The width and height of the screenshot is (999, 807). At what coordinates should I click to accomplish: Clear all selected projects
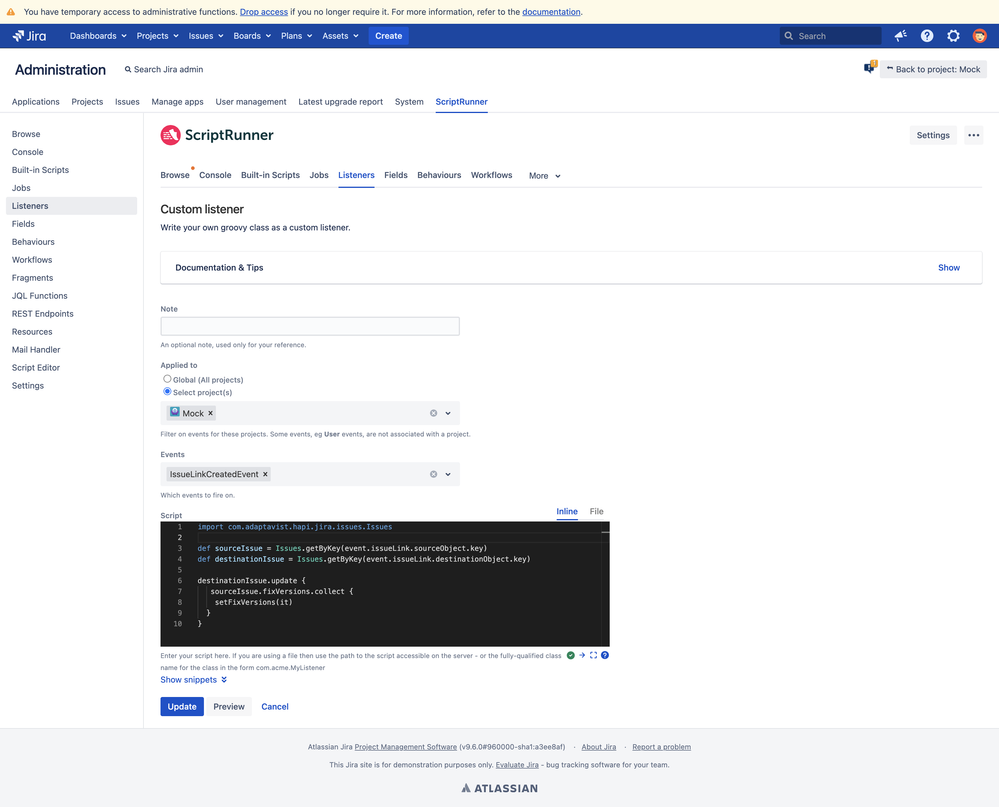433,413
